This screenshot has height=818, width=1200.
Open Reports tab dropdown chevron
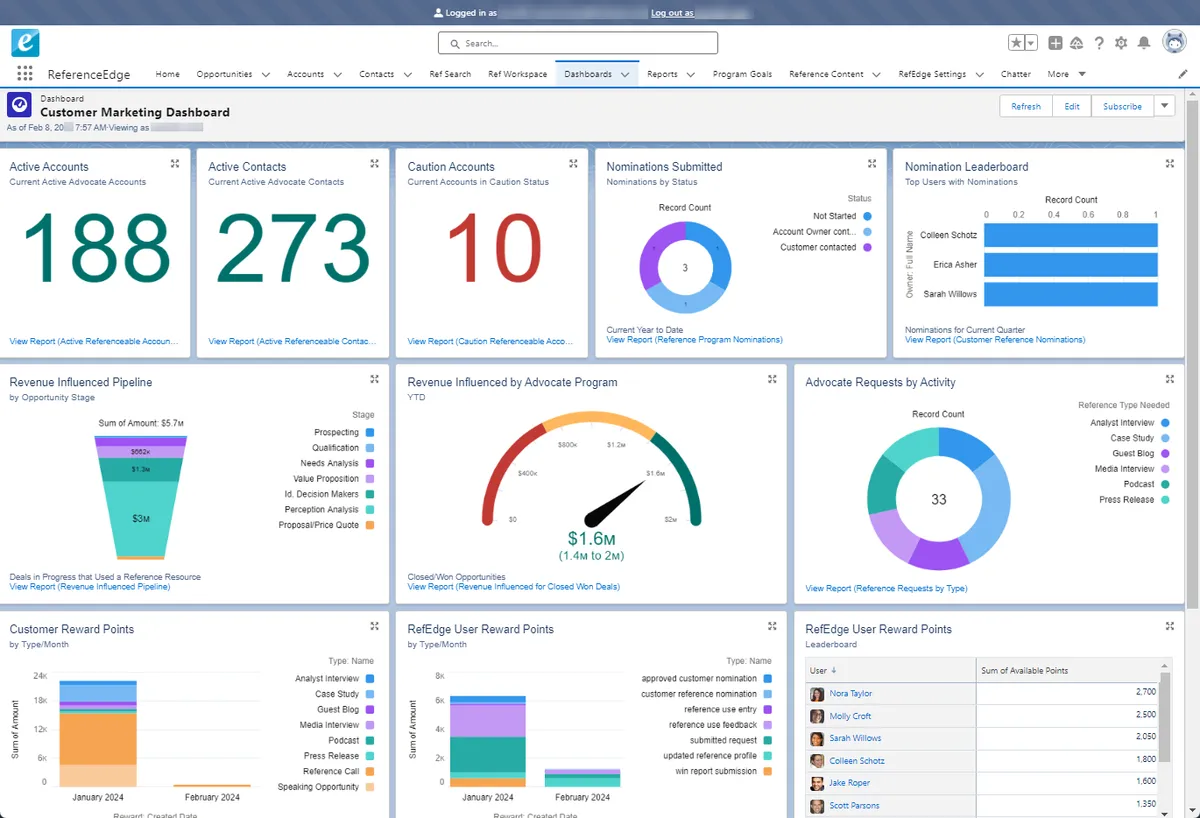[x=691, y=74]
